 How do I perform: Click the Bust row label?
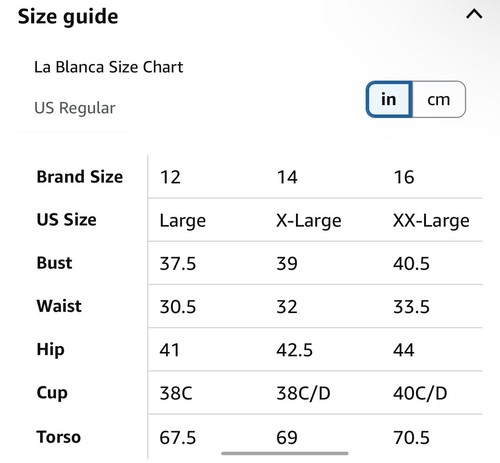tap(54, 263)
